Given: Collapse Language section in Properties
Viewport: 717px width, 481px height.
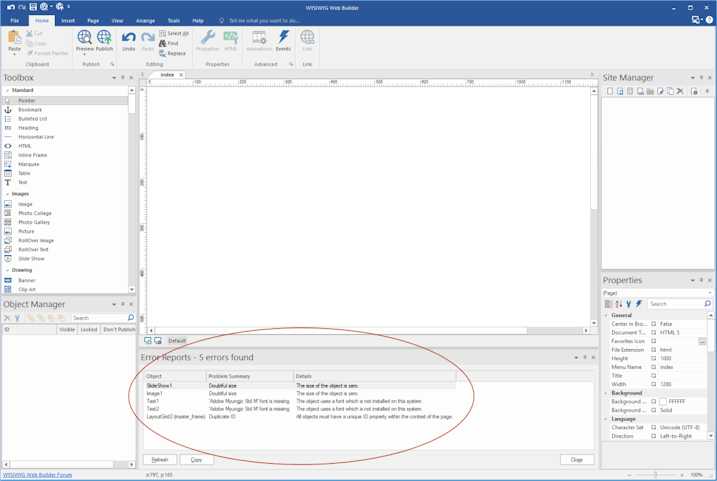Looking at the screenshot, I should 606,419.
